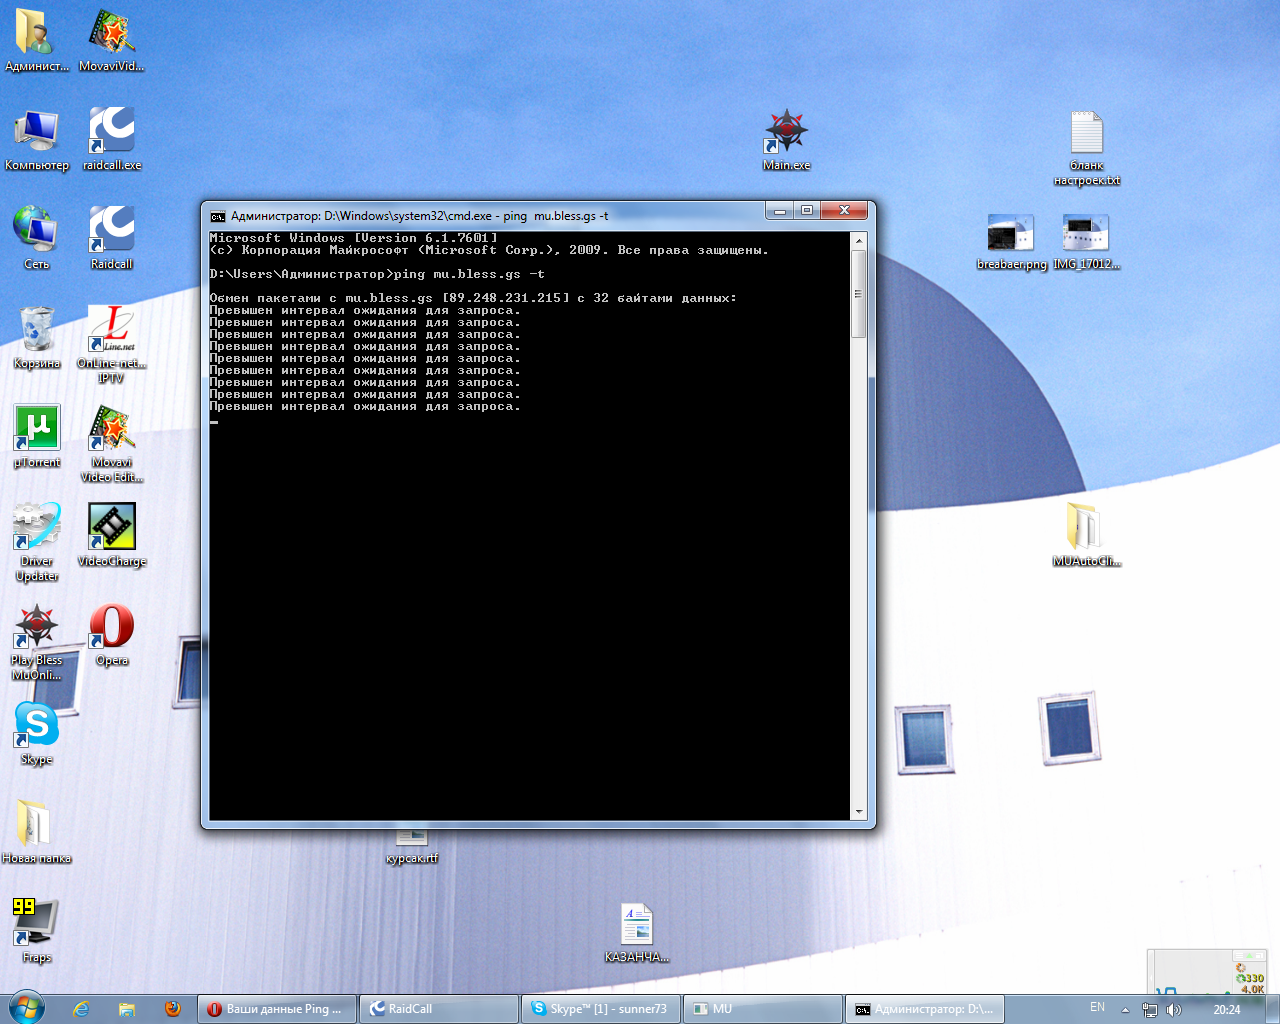Click the µTorrent desktop icon
The image size is (1280, 1024).
37,430
